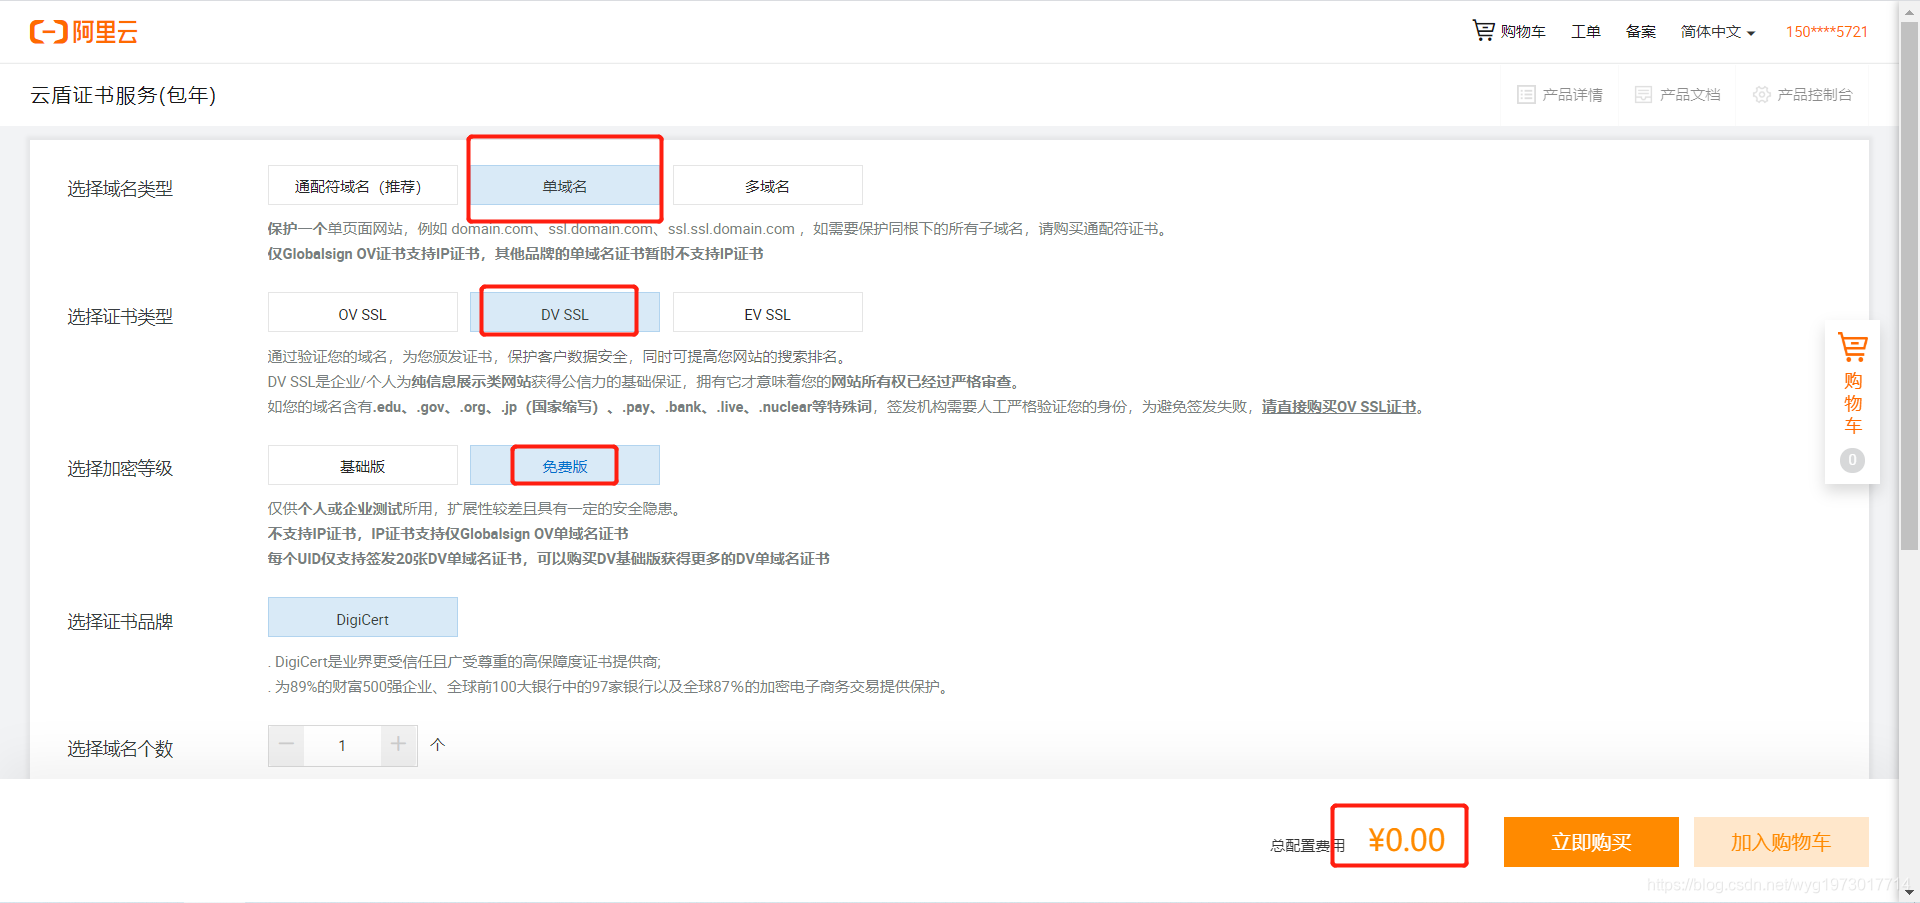The image size is (1920, 903).
Task: Open the 产品详情 link
Action: pos(1572,95)
